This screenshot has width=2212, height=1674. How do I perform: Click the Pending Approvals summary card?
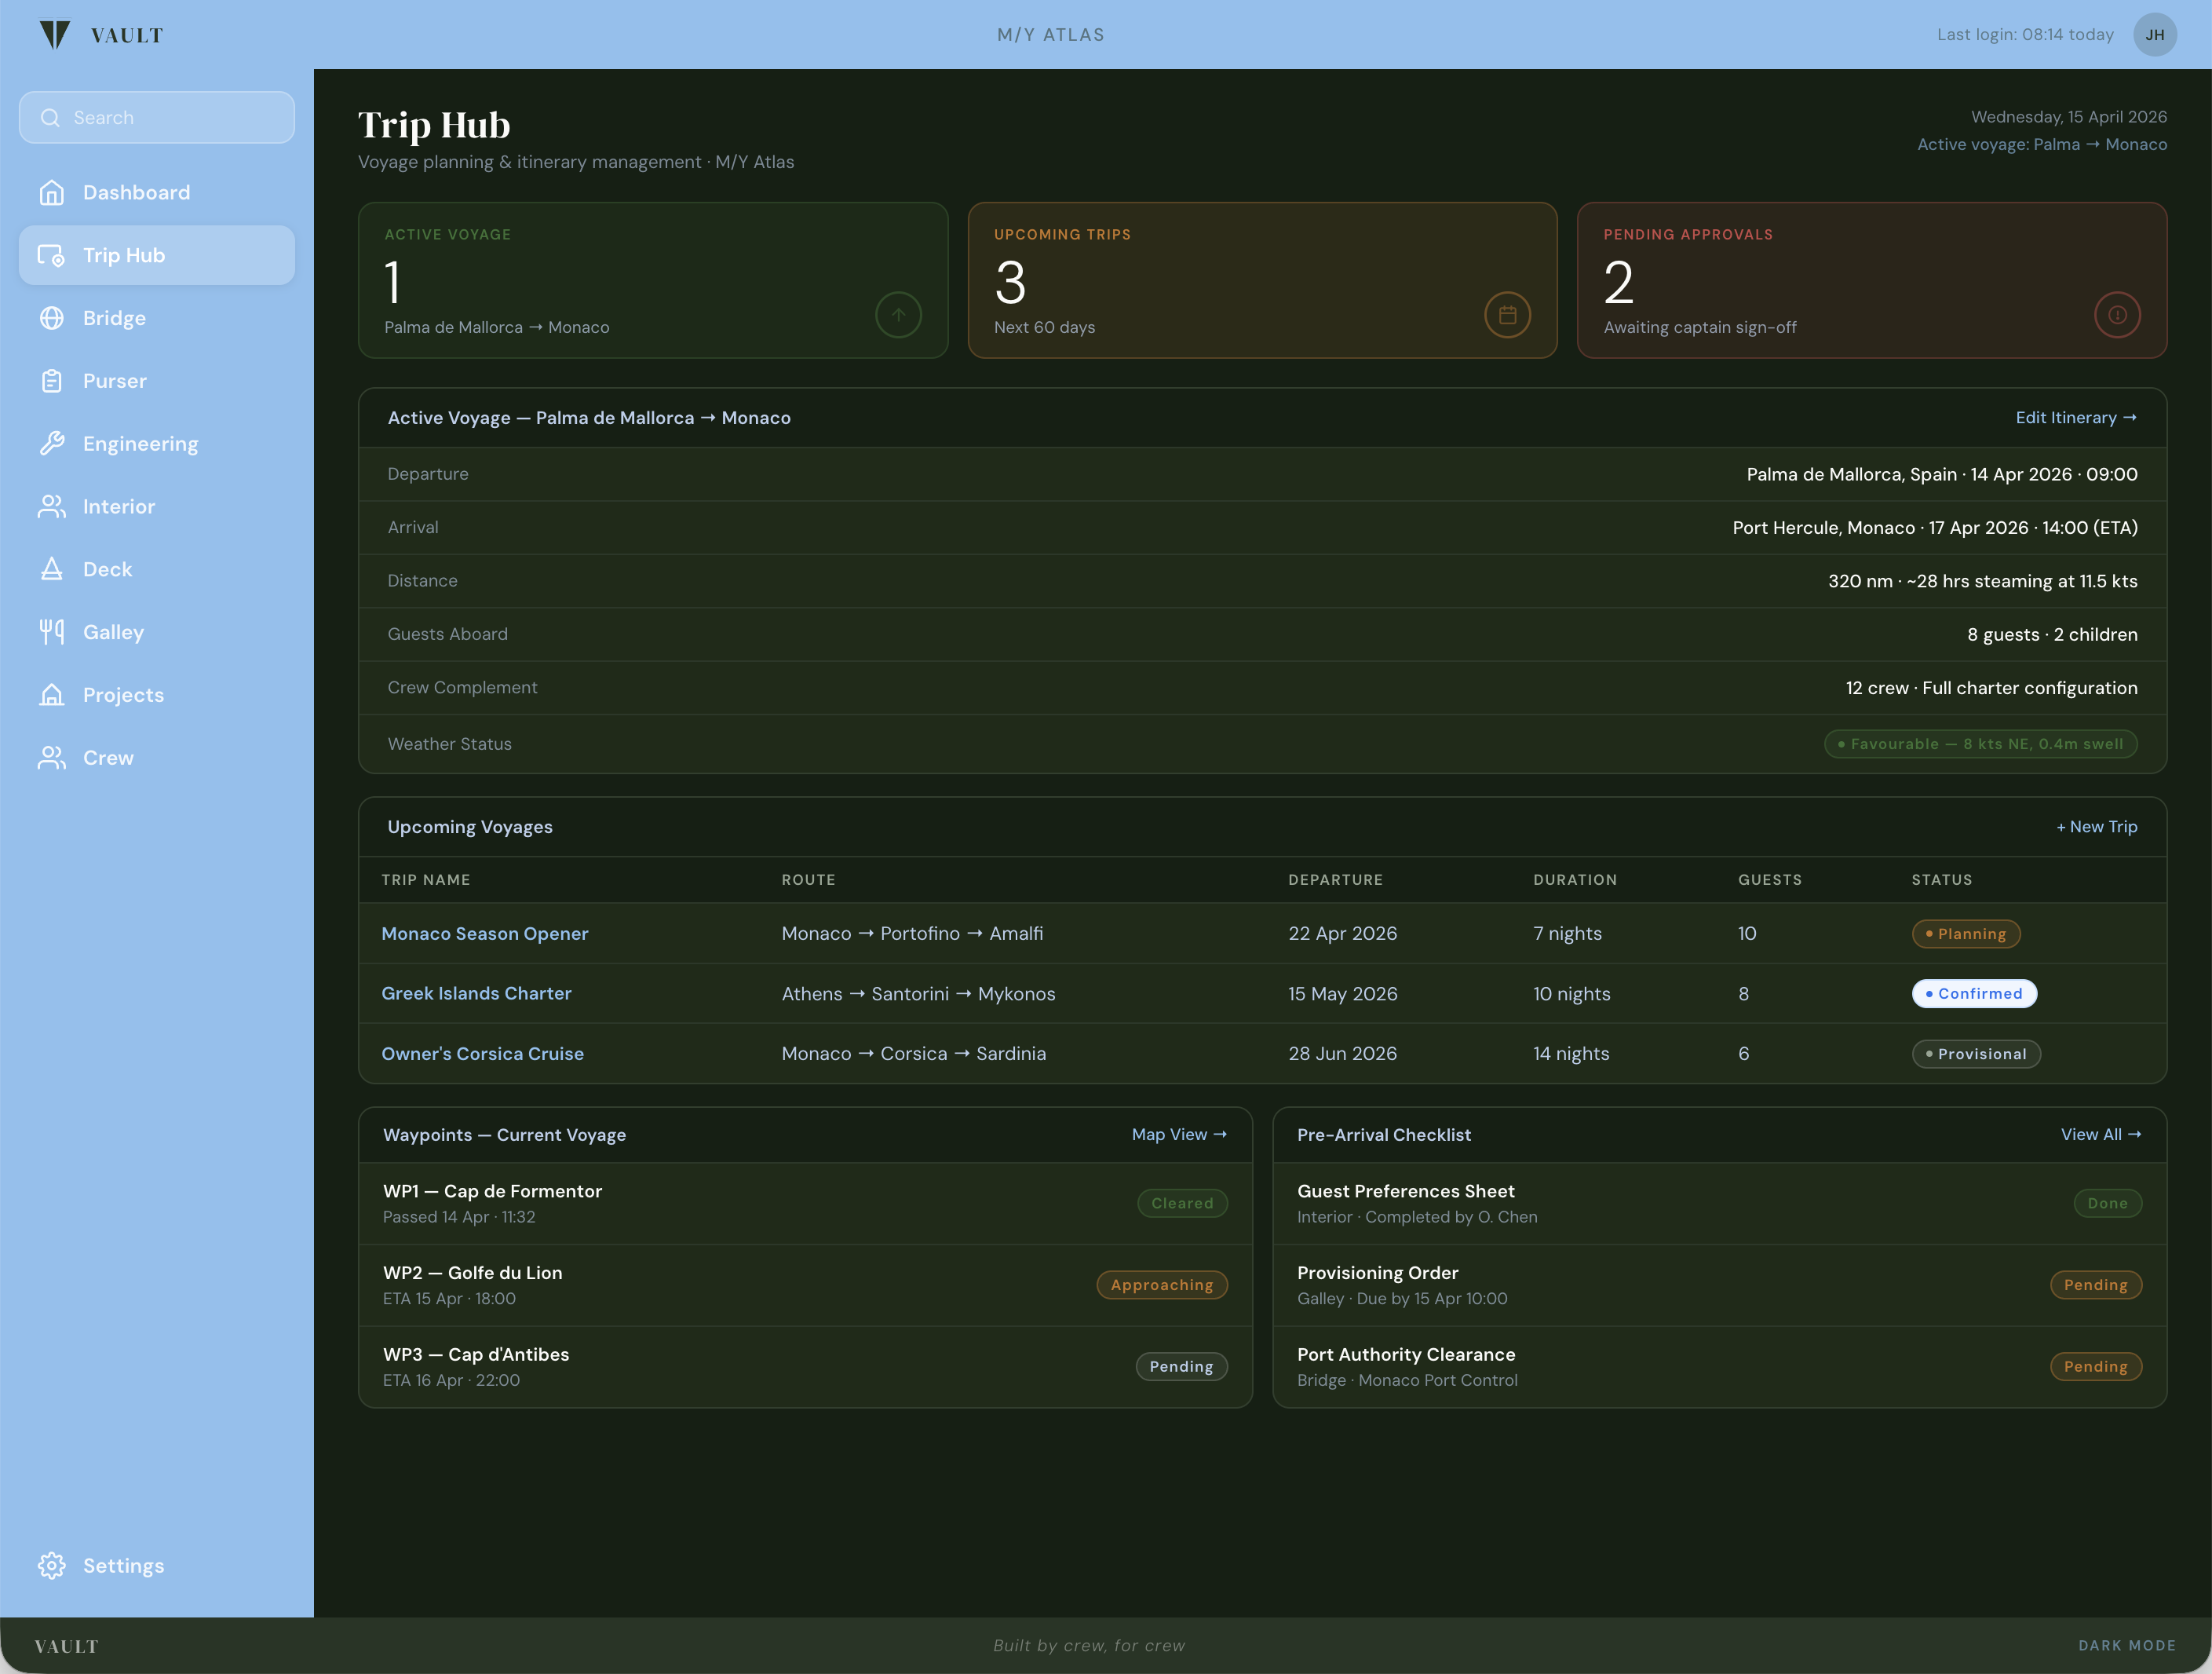1872,281
